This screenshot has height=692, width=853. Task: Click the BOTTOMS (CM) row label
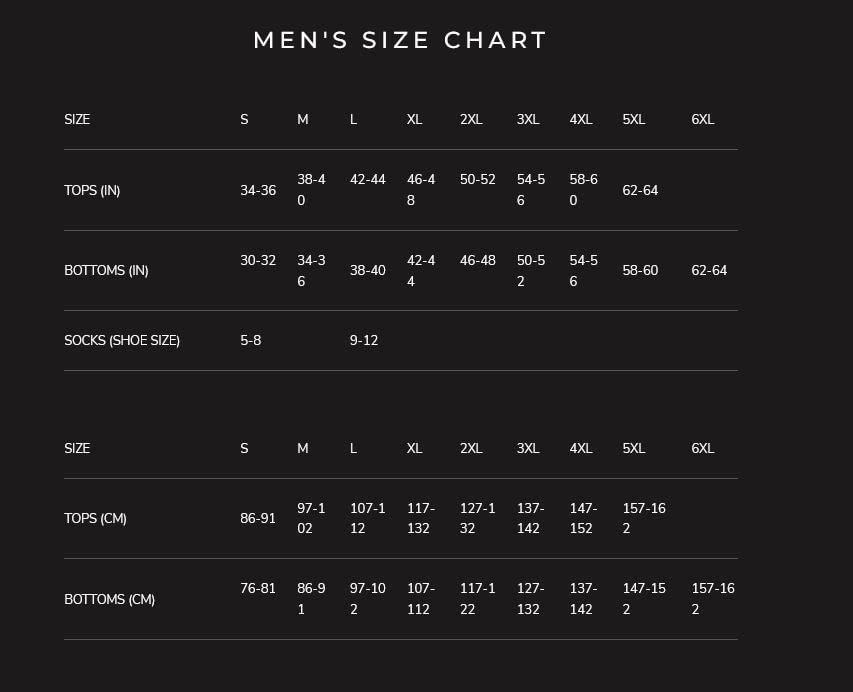[x=109, y=599]
